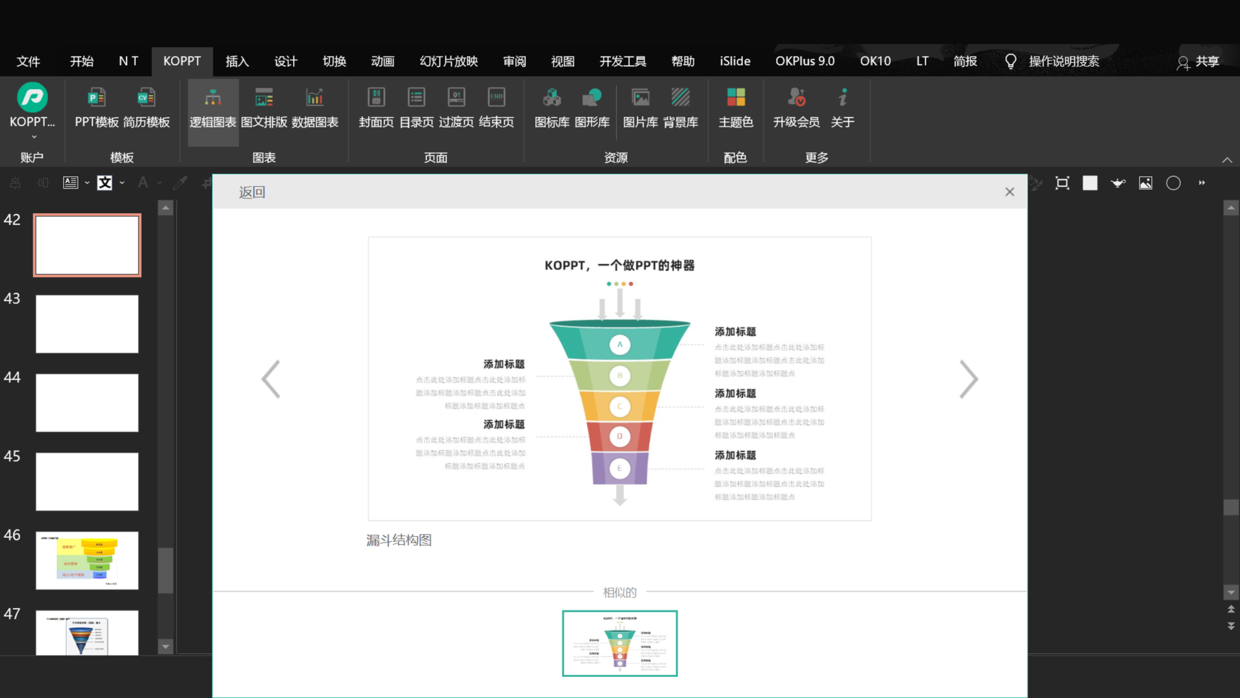Image resolution: width=1240 pixels, height=698 pixels.
Task: Insert a 封面页 cover page
Action: coord(376,108)
